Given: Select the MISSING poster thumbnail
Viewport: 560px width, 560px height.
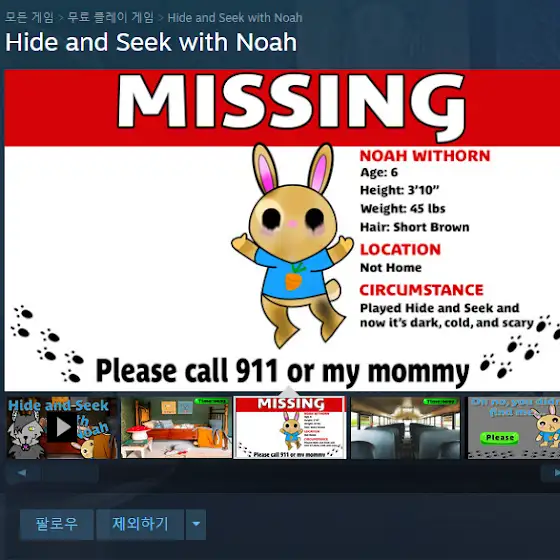Looking at the screenshot, I should point(290,428).
